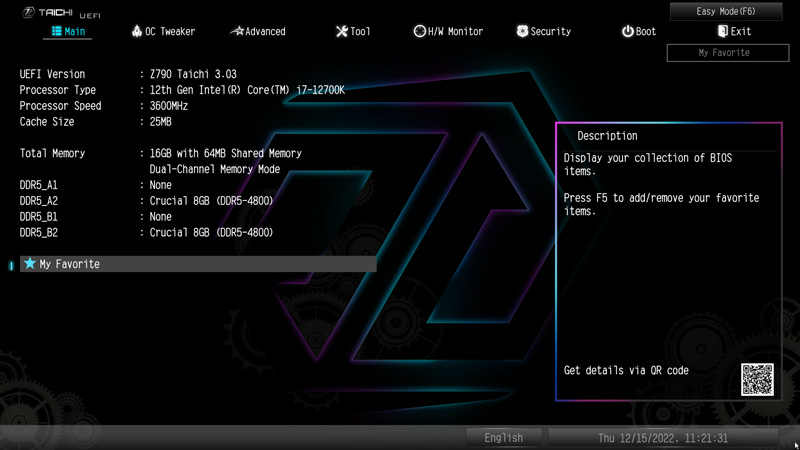Click the blue star beside My Favorite
The width and height of the screenshot is (800, 450).
30,263
